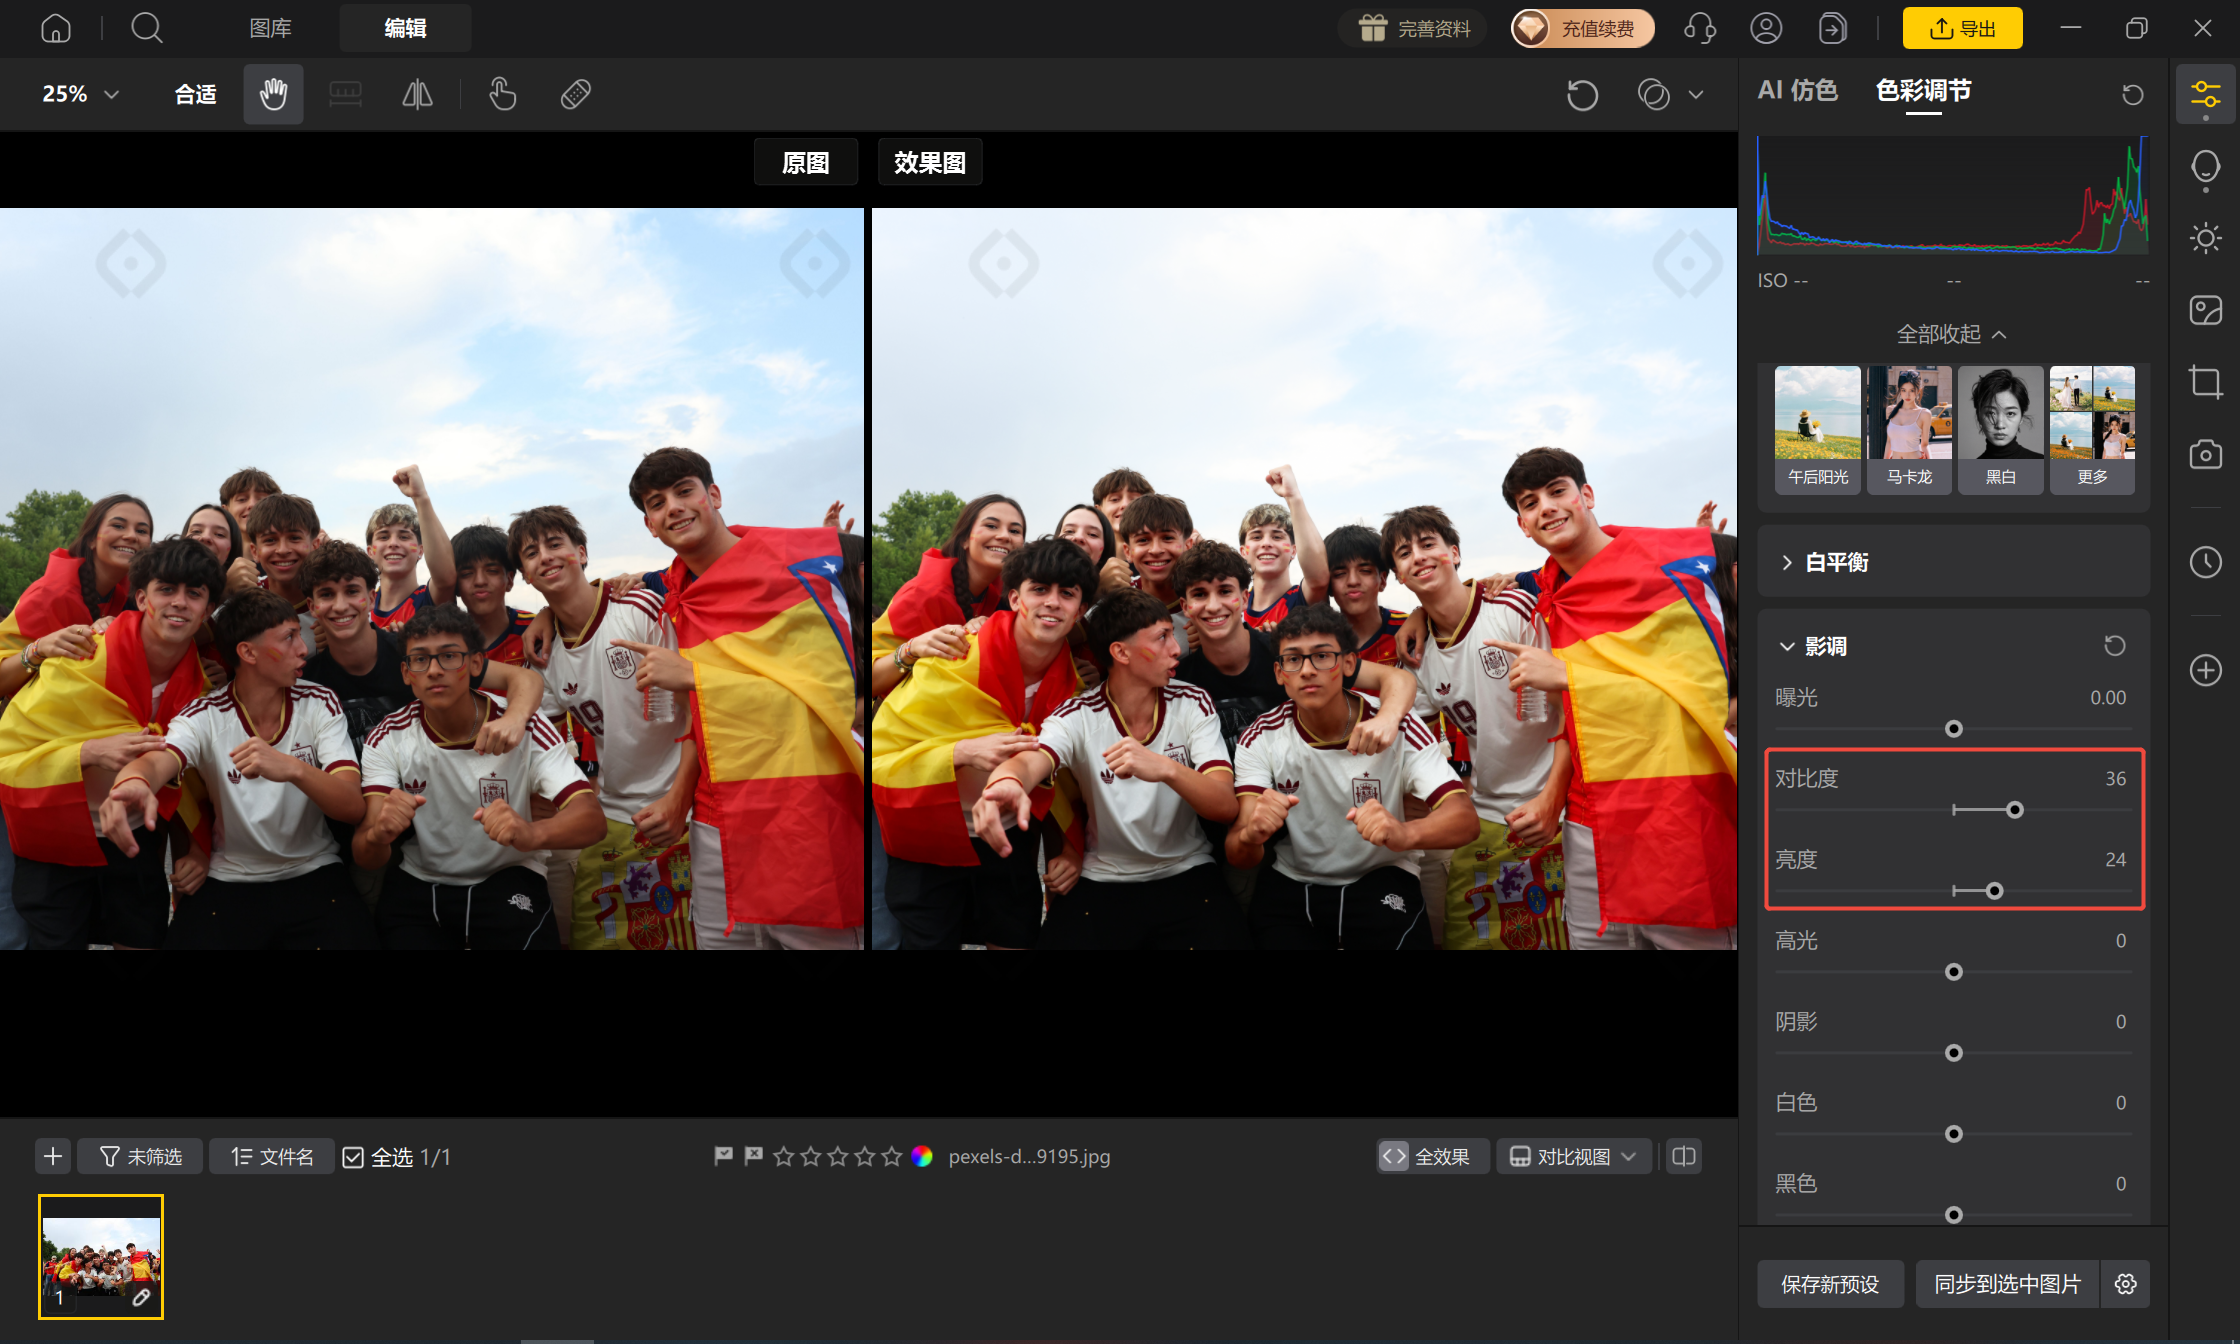
Task: Toggle the 全效果 view button
Action: coord(1432,1157)
